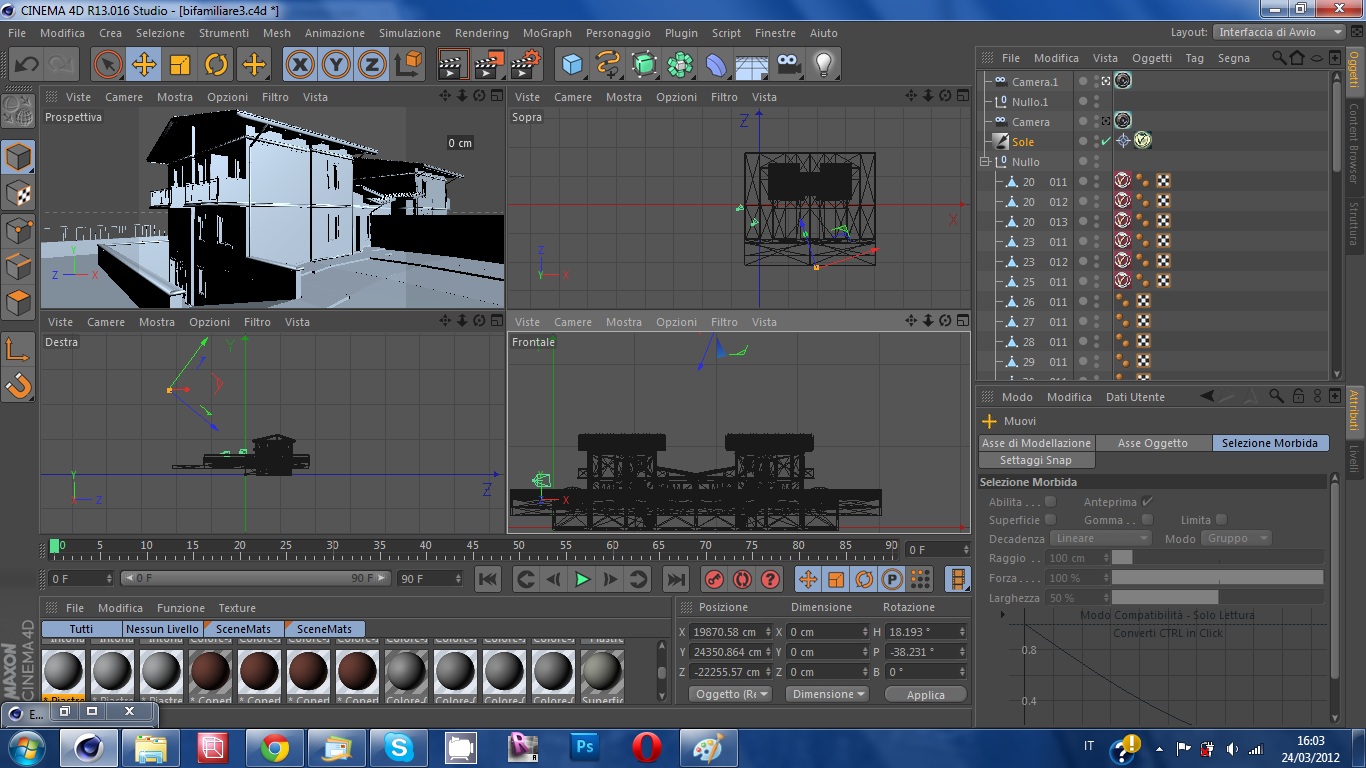The width and height of the screenshot is (1366, 768).
Task: Add a cube primitive object
Action: (x=572, y=65)
